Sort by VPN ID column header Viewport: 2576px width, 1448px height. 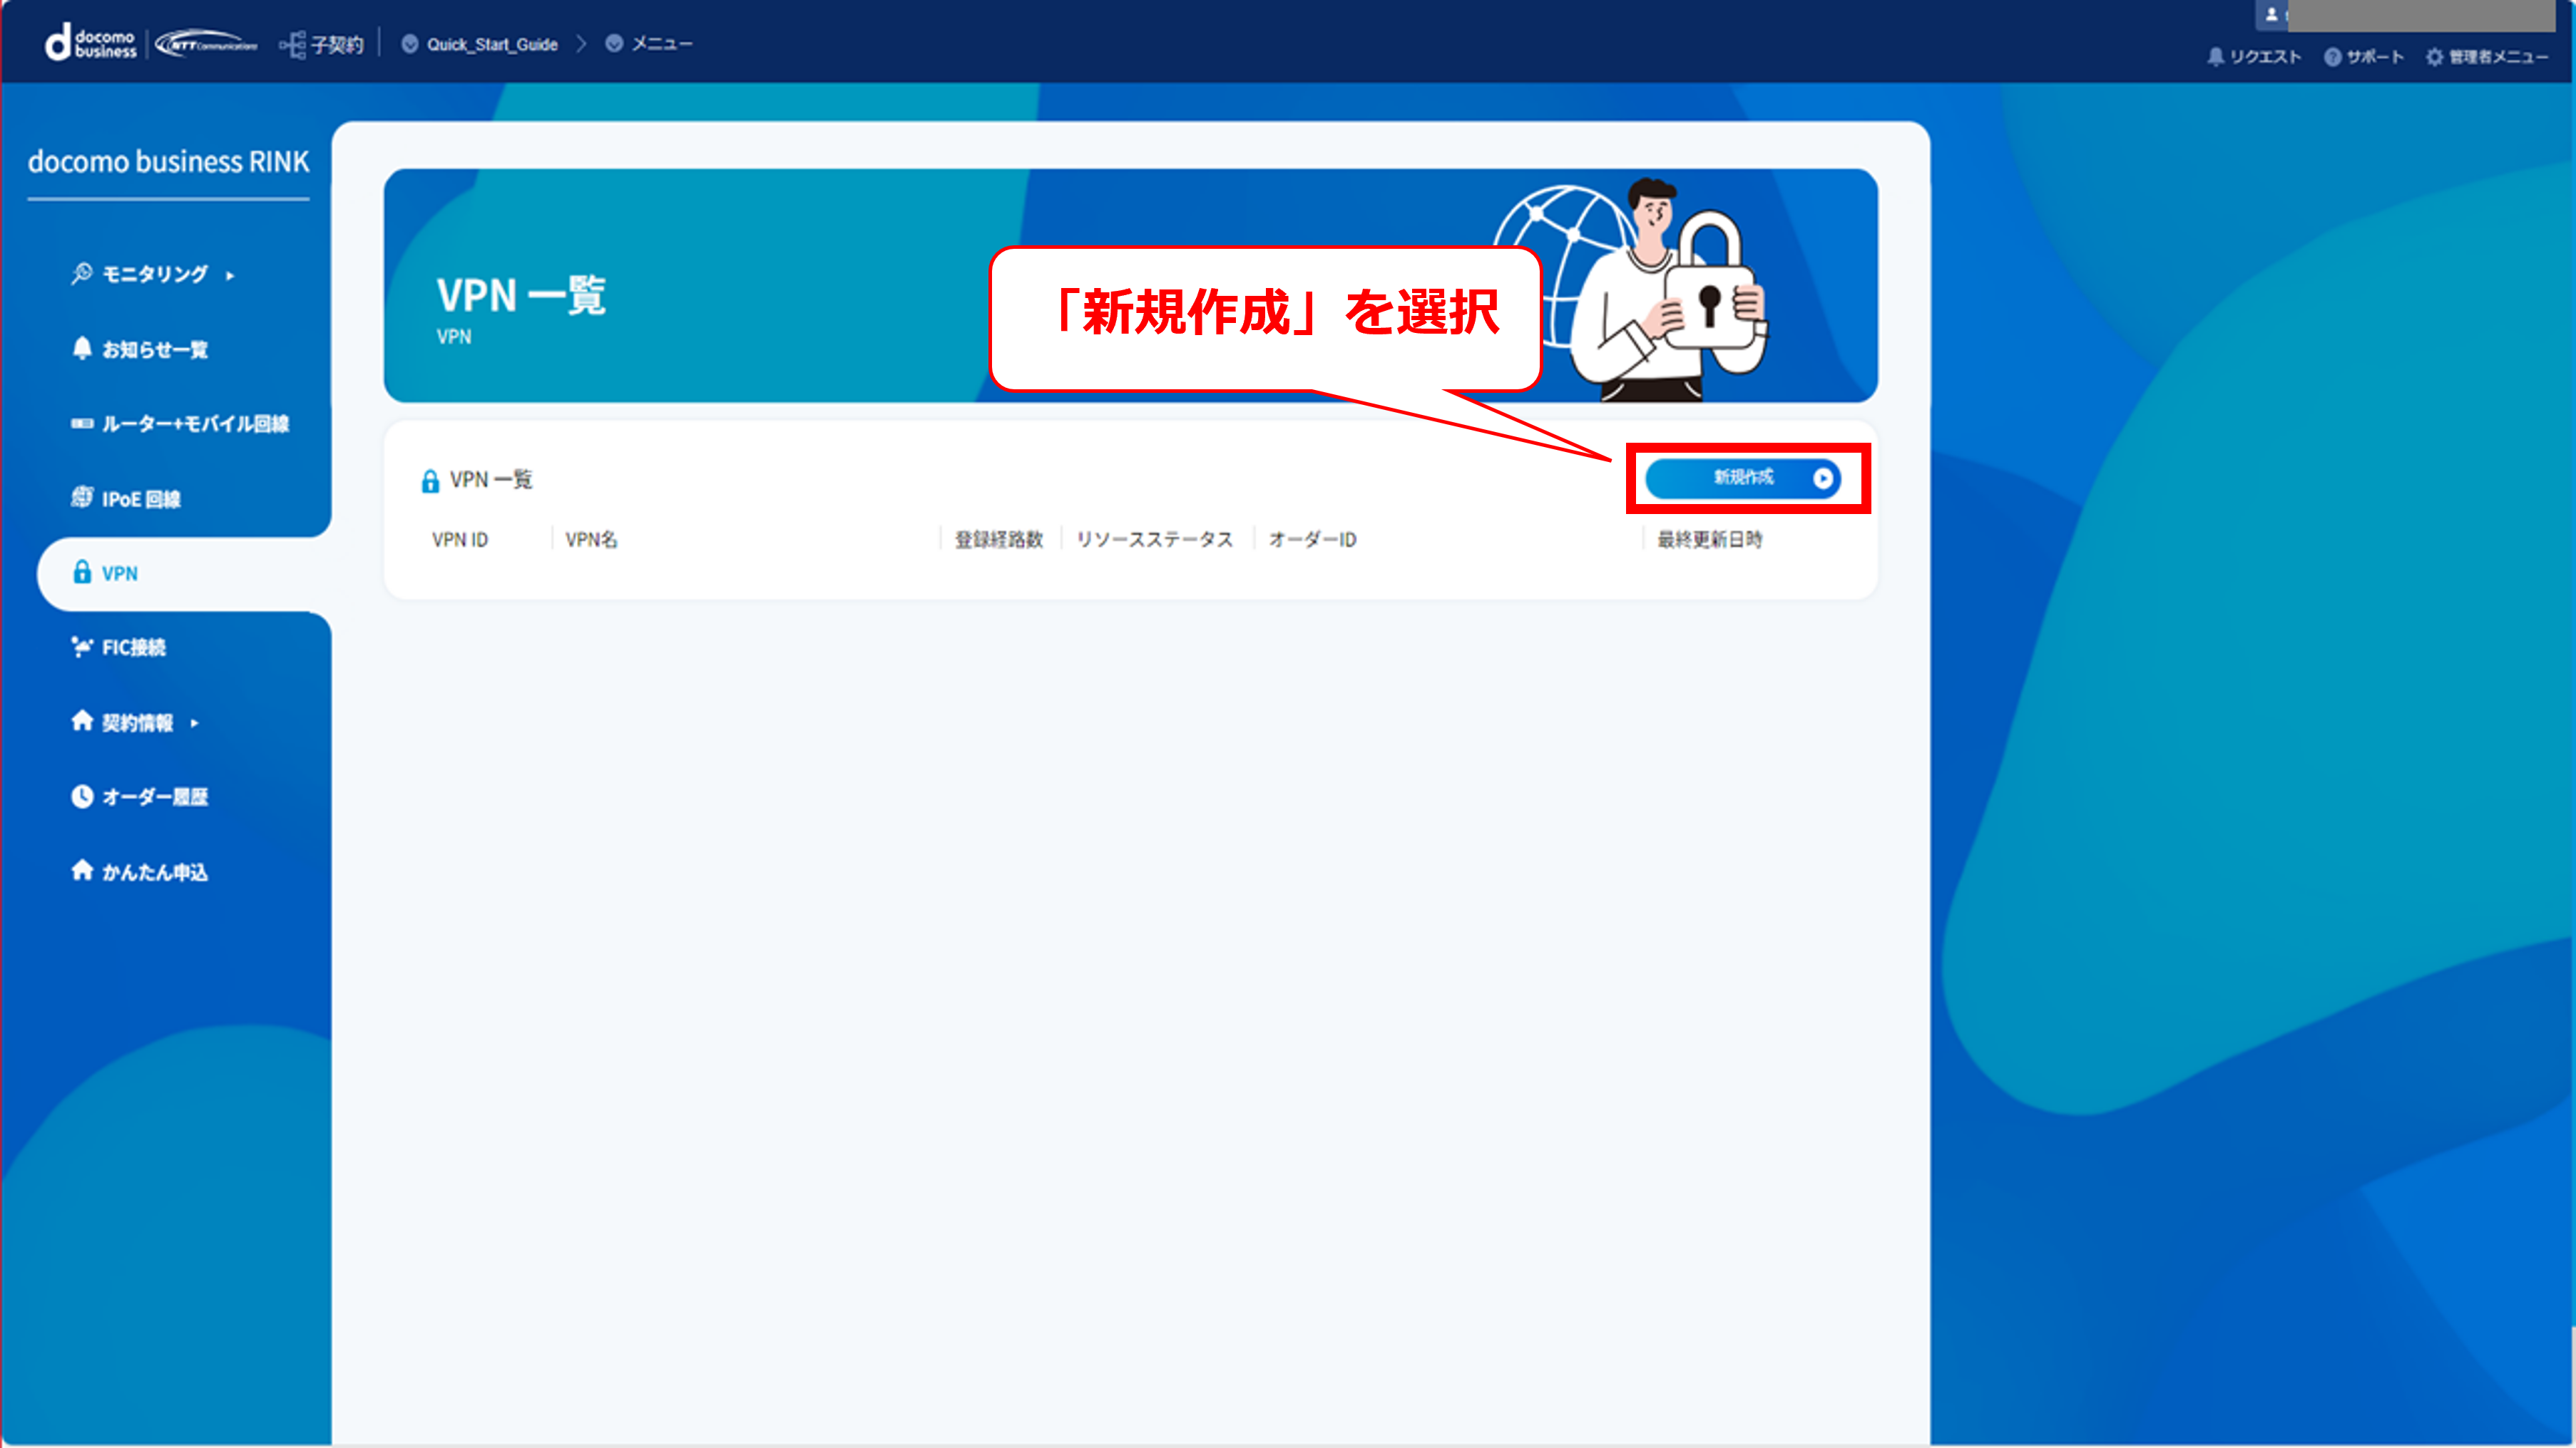(460, 540)
